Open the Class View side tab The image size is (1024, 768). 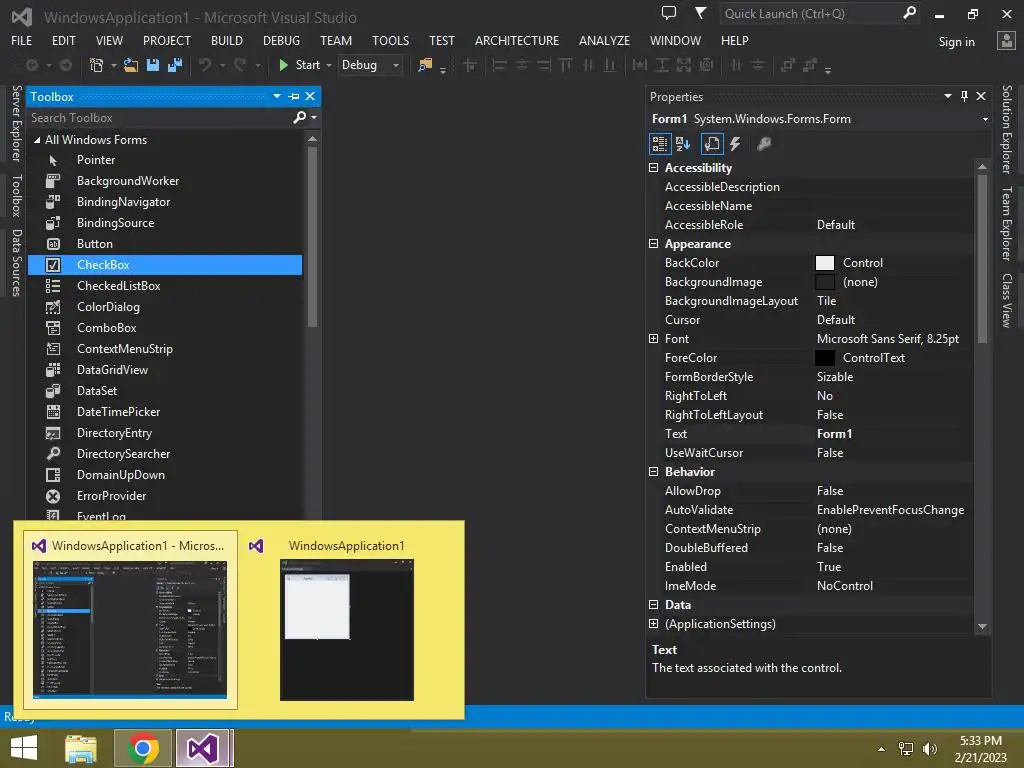pos(1007,300)
